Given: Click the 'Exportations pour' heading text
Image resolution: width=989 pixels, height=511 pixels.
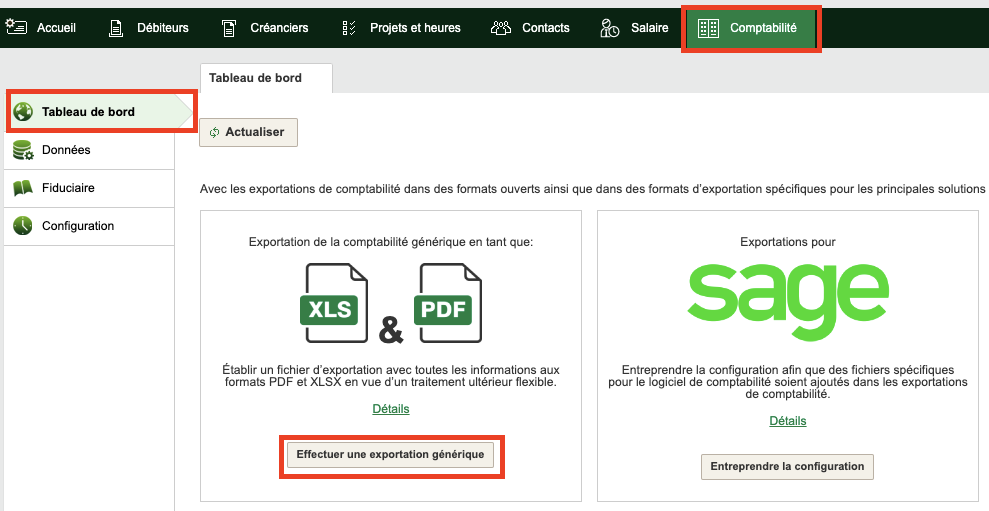Looking at the screenshot, I should coord(788,242).
